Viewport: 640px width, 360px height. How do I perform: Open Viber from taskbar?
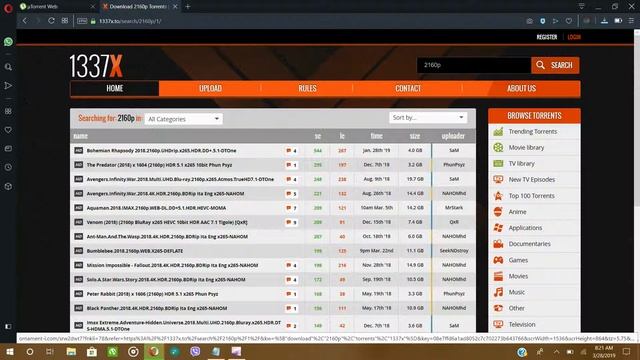(x=195, y=351)
